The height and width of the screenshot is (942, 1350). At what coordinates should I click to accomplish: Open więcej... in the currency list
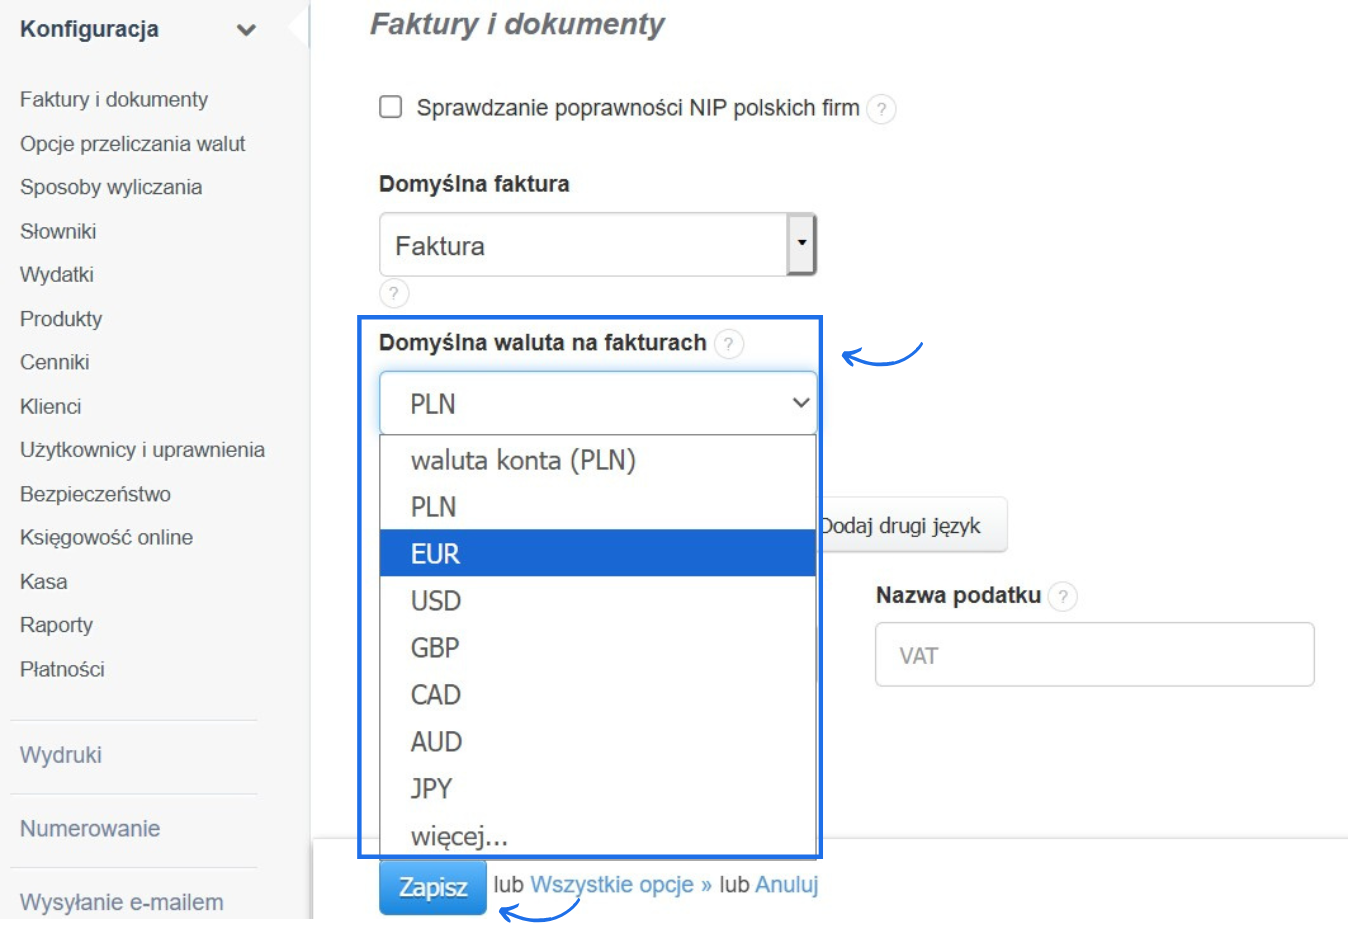[x=458, y=835]
